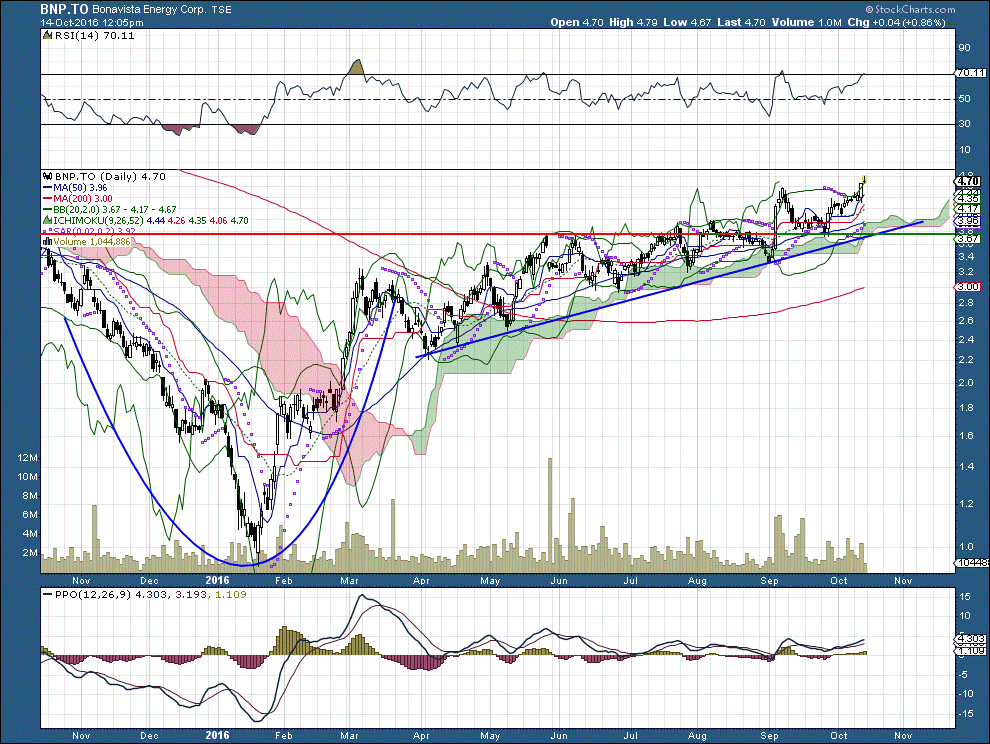This screenshot has height=744, width=990.
Task: Click the Low 4.67 quote value
Action: click(687, 22)
